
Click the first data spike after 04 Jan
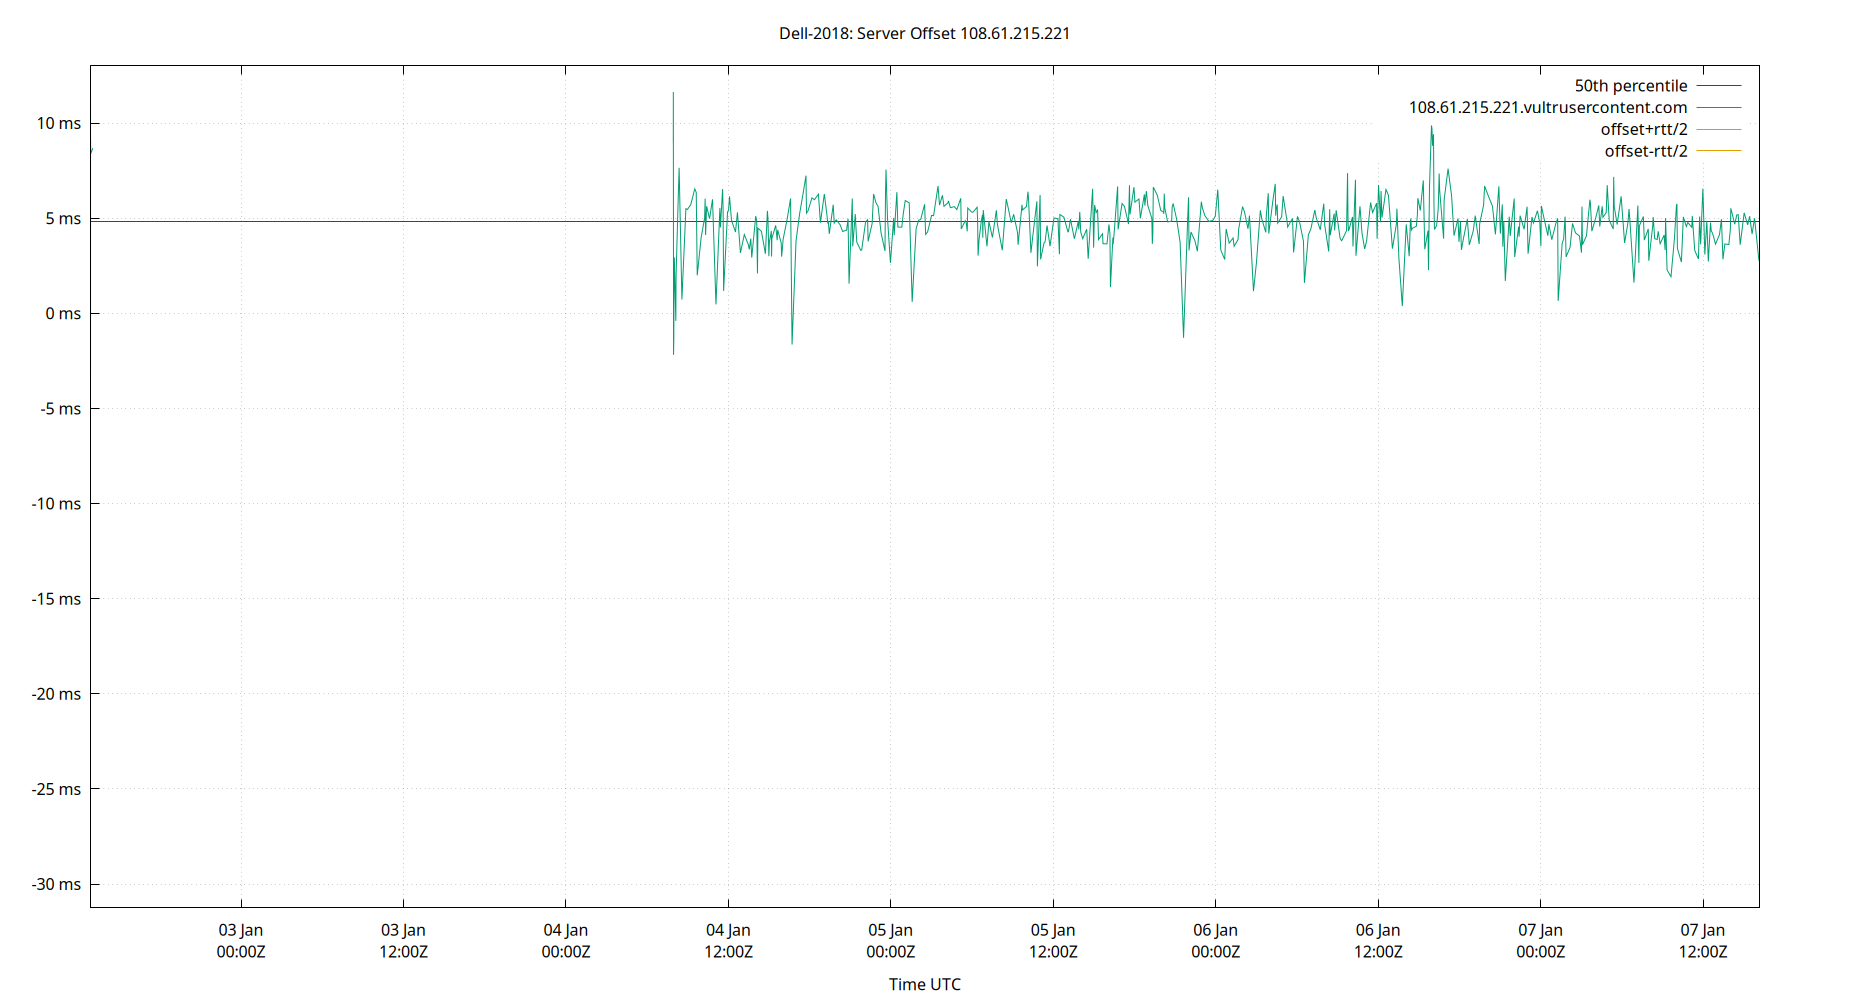click(x=672, y=93)
